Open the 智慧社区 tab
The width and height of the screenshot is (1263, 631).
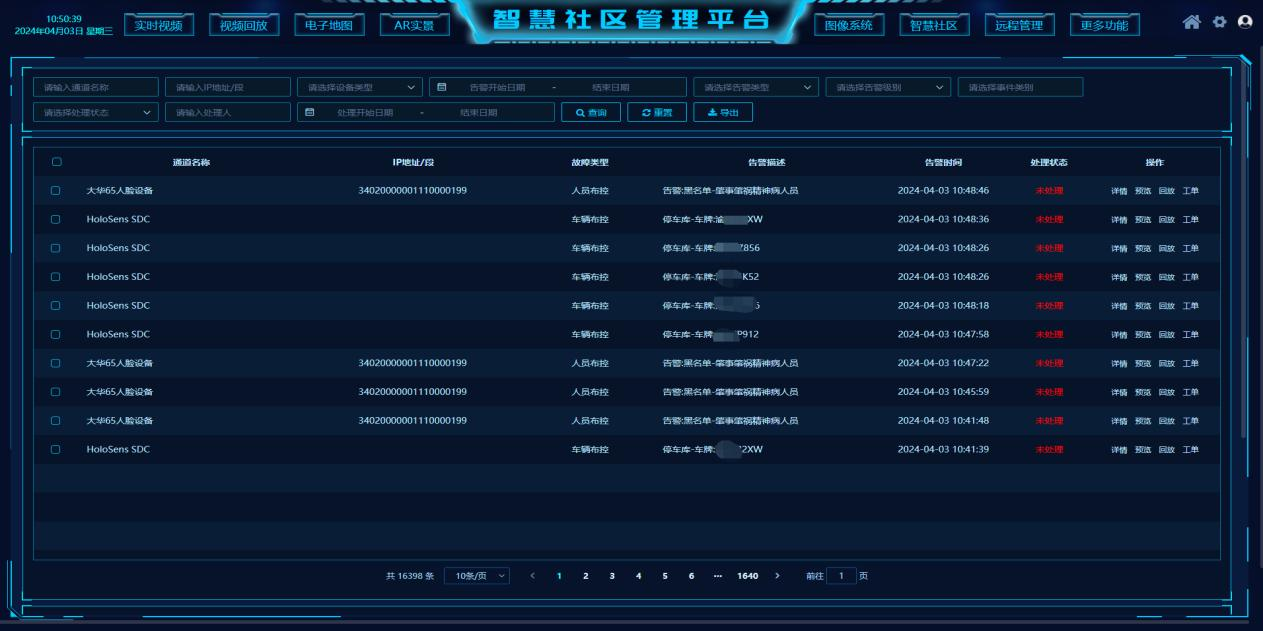(934, 25)
